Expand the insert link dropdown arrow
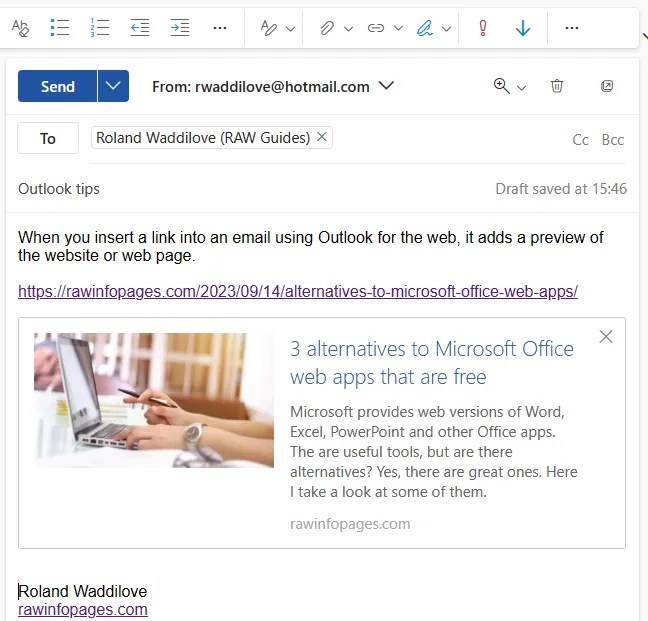648x621 pixels. 398,29
